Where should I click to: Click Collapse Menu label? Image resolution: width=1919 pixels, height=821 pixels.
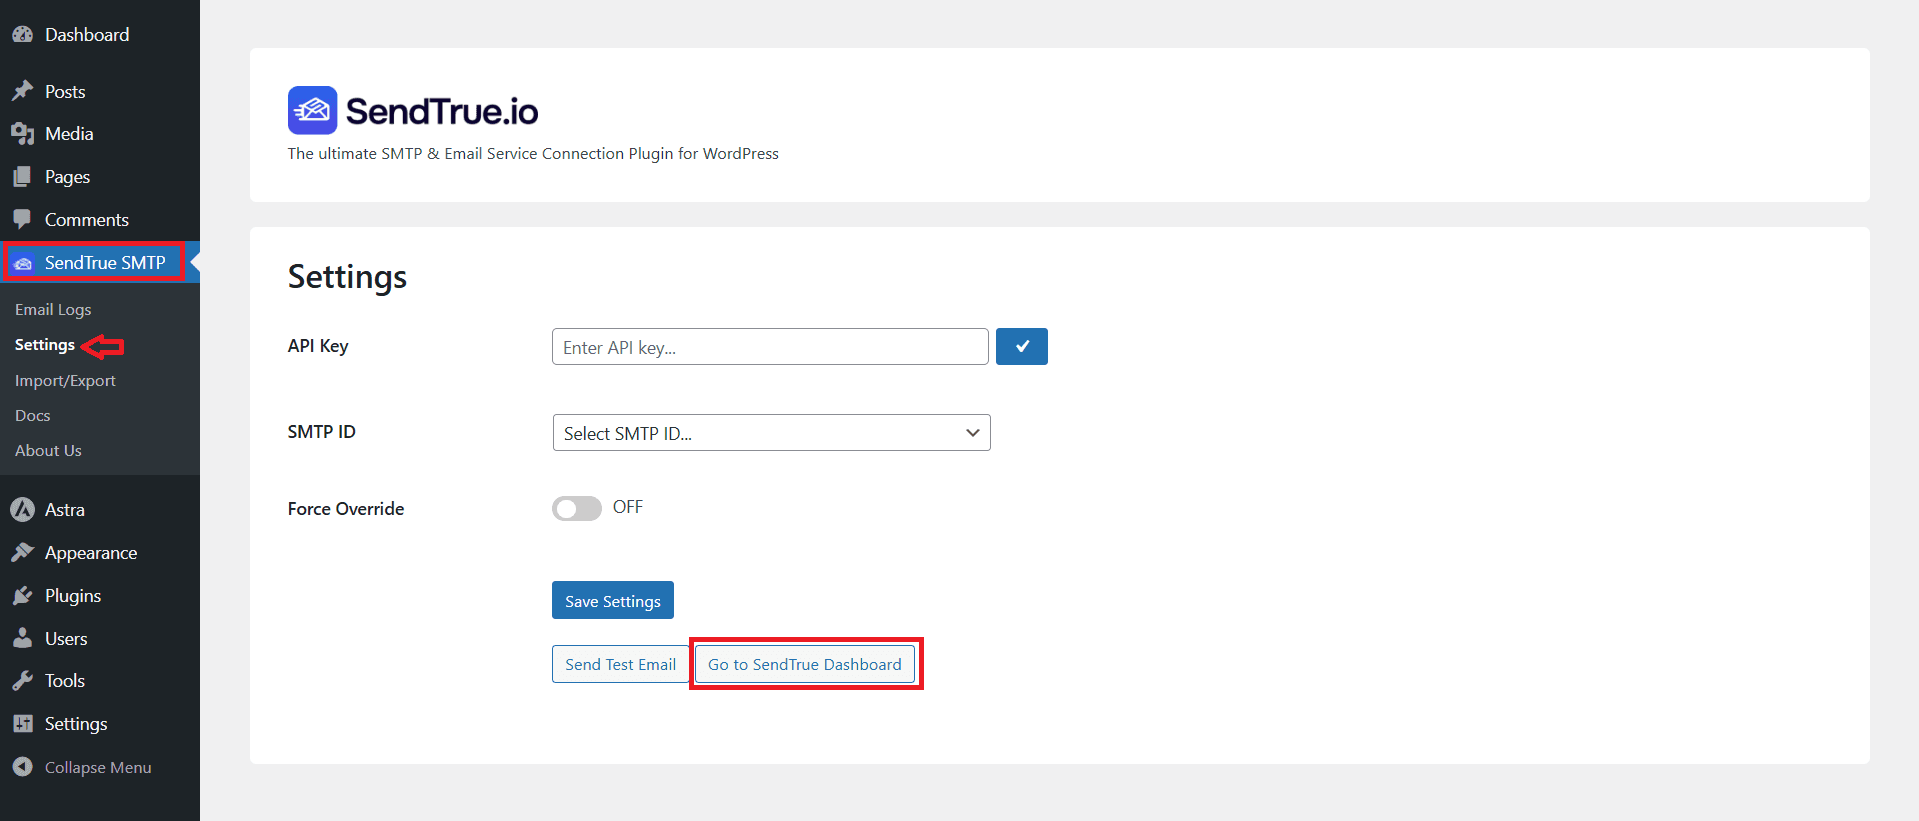click(98, 767)
